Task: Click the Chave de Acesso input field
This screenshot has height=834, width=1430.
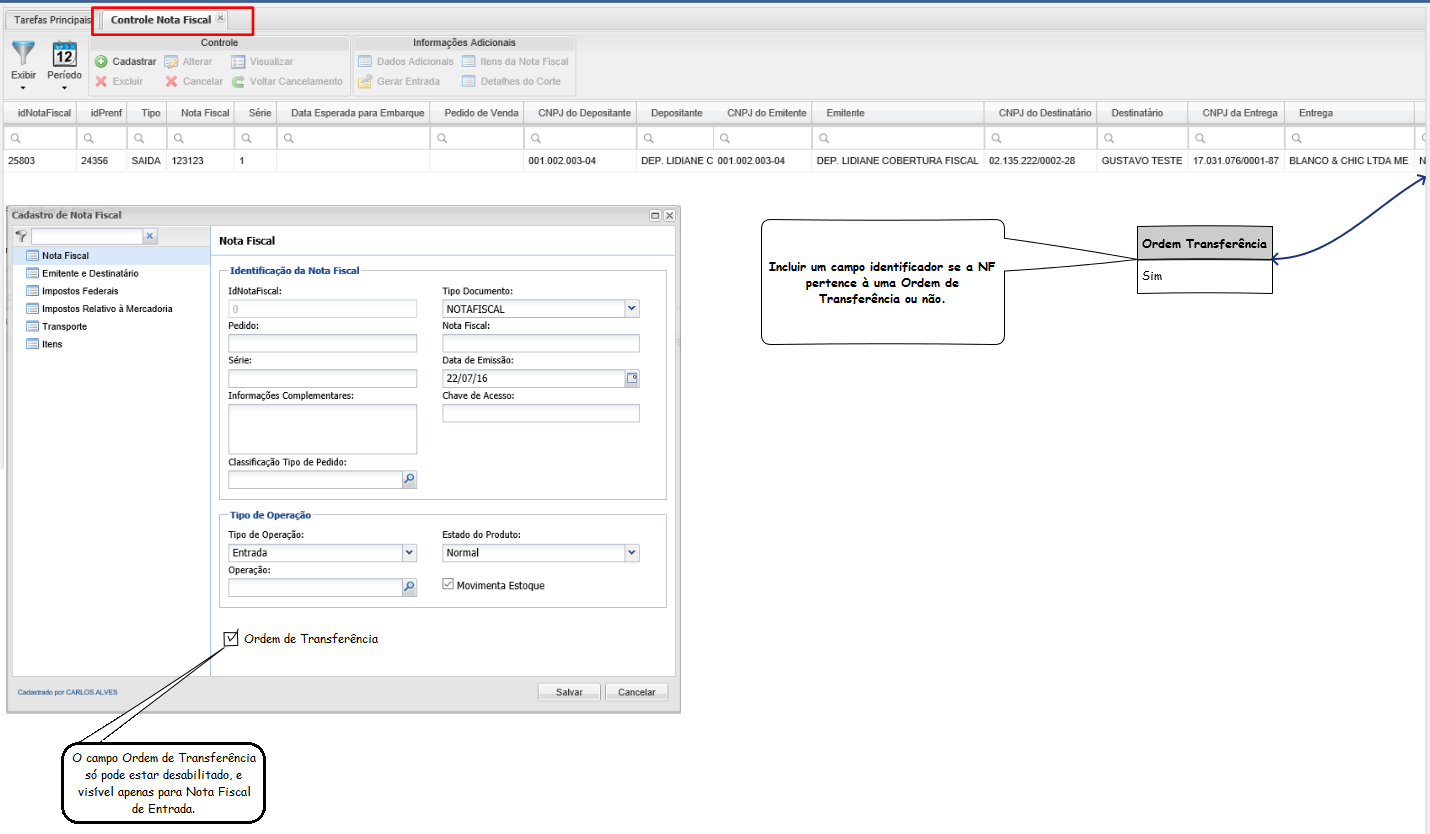Action: [540, 414]
